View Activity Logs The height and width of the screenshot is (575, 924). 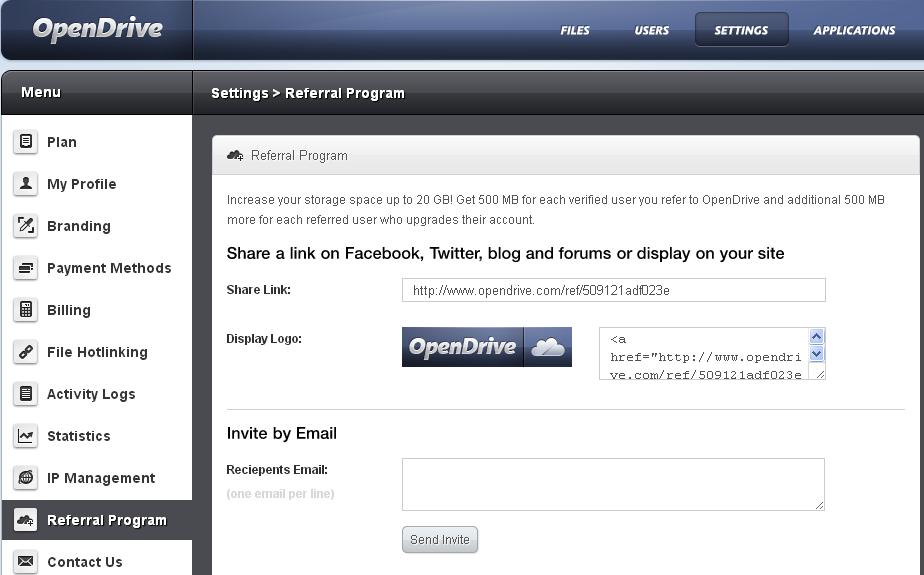[x=91, y=394]
